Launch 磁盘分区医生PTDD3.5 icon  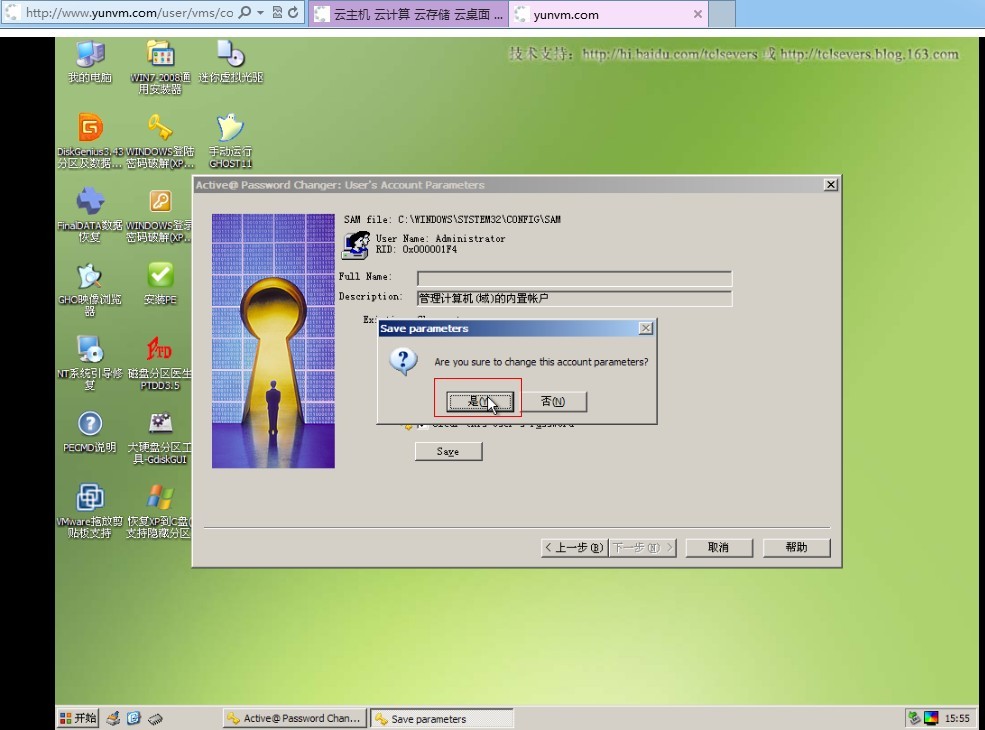[x=160, y=362]
